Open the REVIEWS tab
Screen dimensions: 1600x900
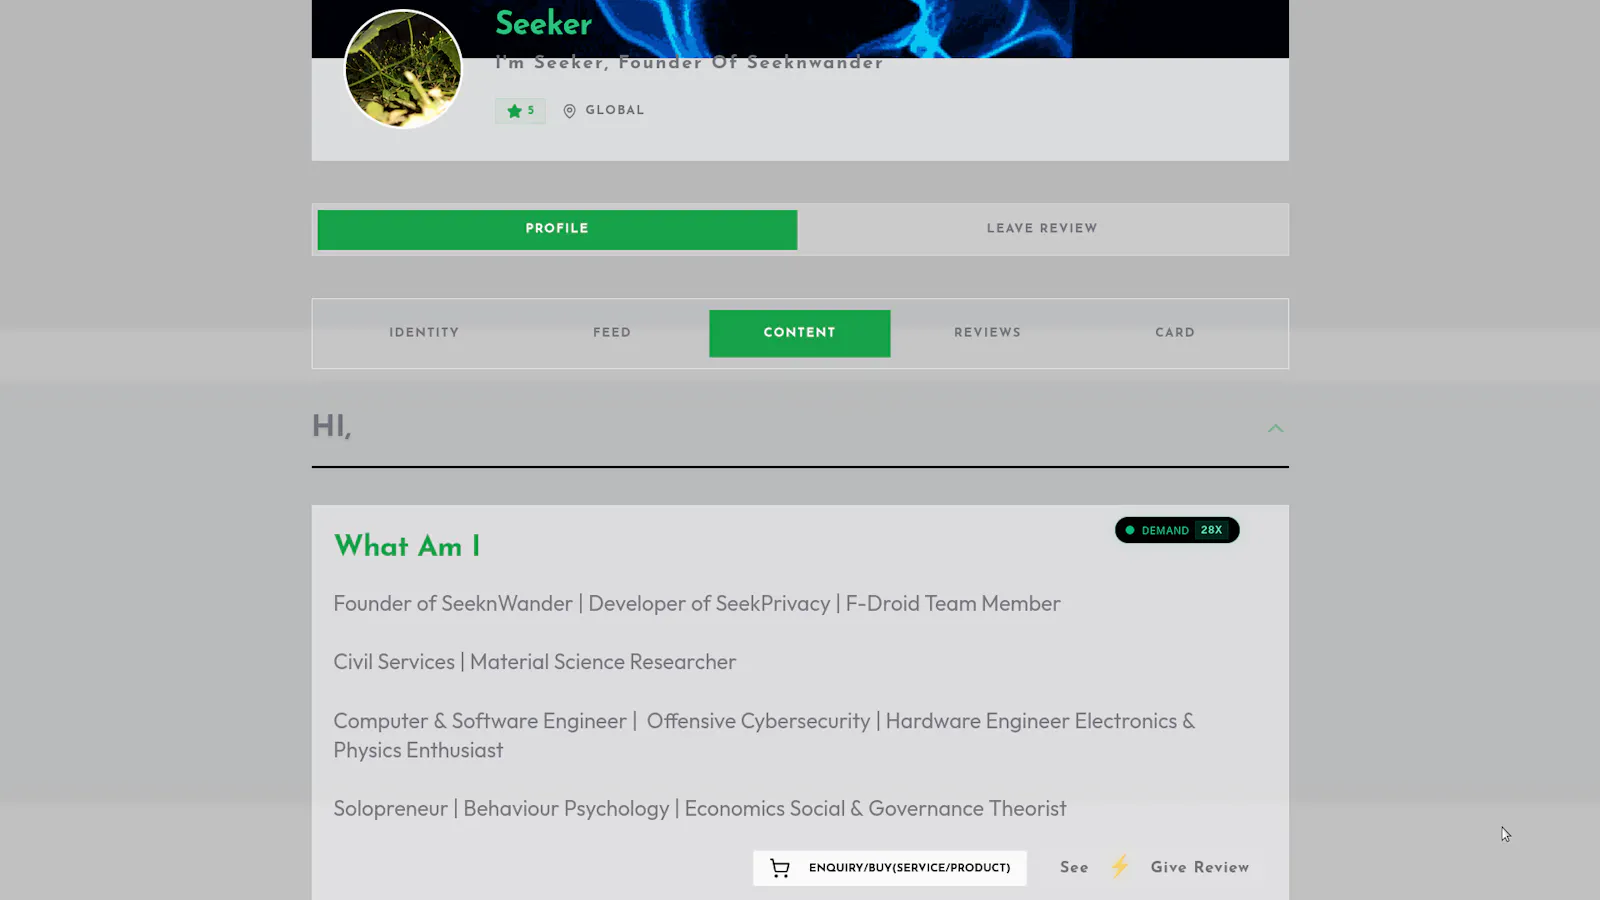[x=987, y=333]
